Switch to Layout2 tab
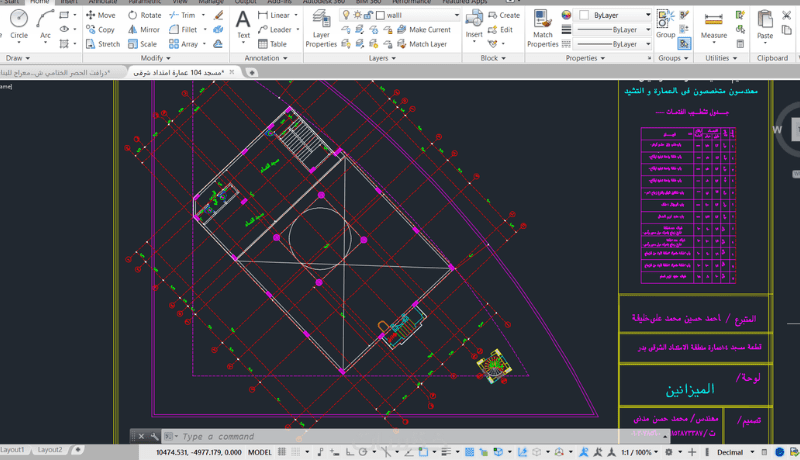The image size is (800, 460). (x=49, y=450)
